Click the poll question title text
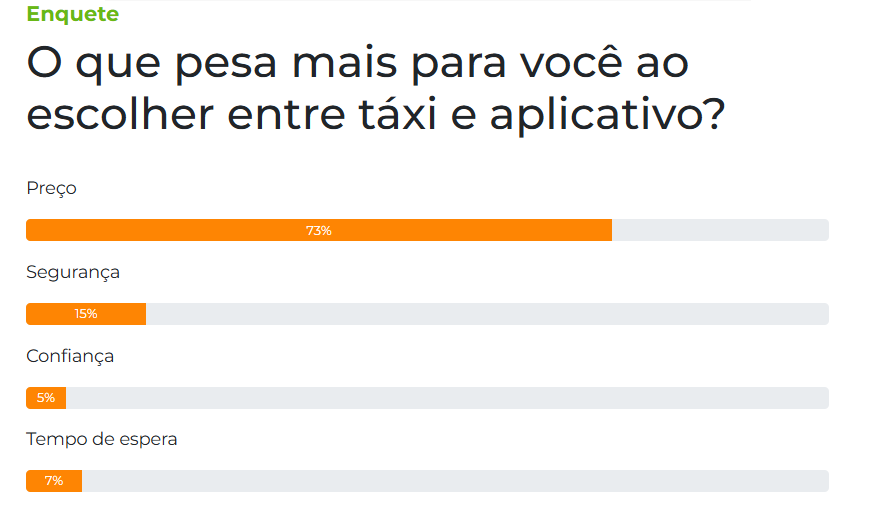This screenshot has height=514, width=878. (x=376, y=89)
